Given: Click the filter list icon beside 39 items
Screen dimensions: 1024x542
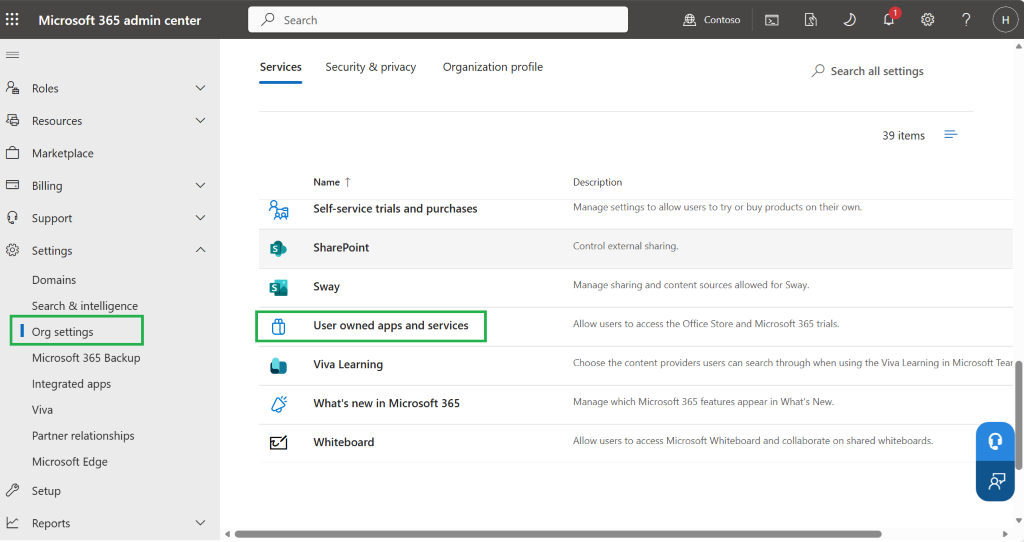Looking at the screenshot, I should tap(951, 135).
